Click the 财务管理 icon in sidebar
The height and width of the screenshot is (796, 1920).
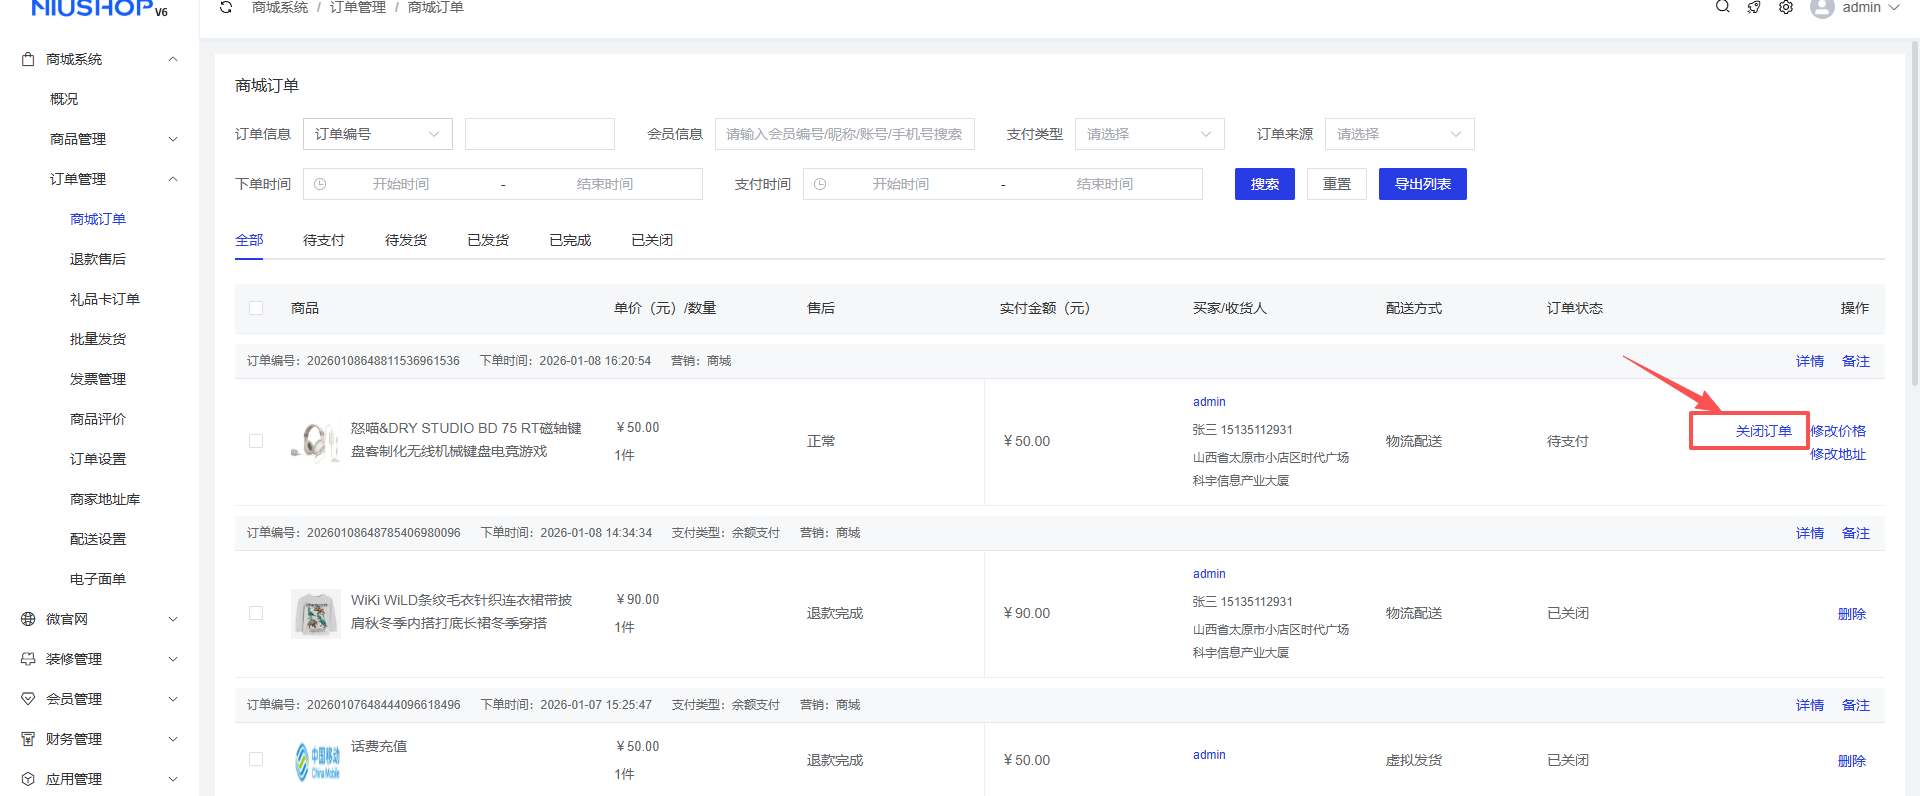28,739
